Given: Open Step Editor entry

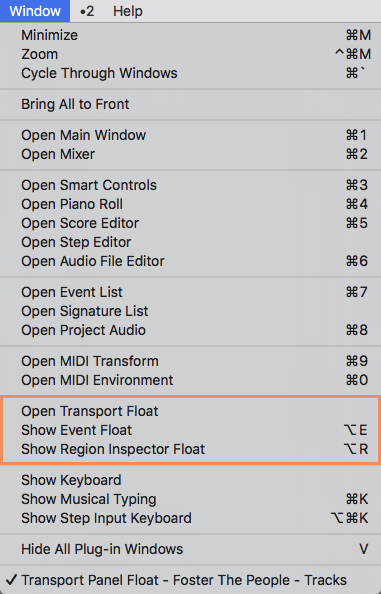Looking at the screenshot, I should point(190,242).
